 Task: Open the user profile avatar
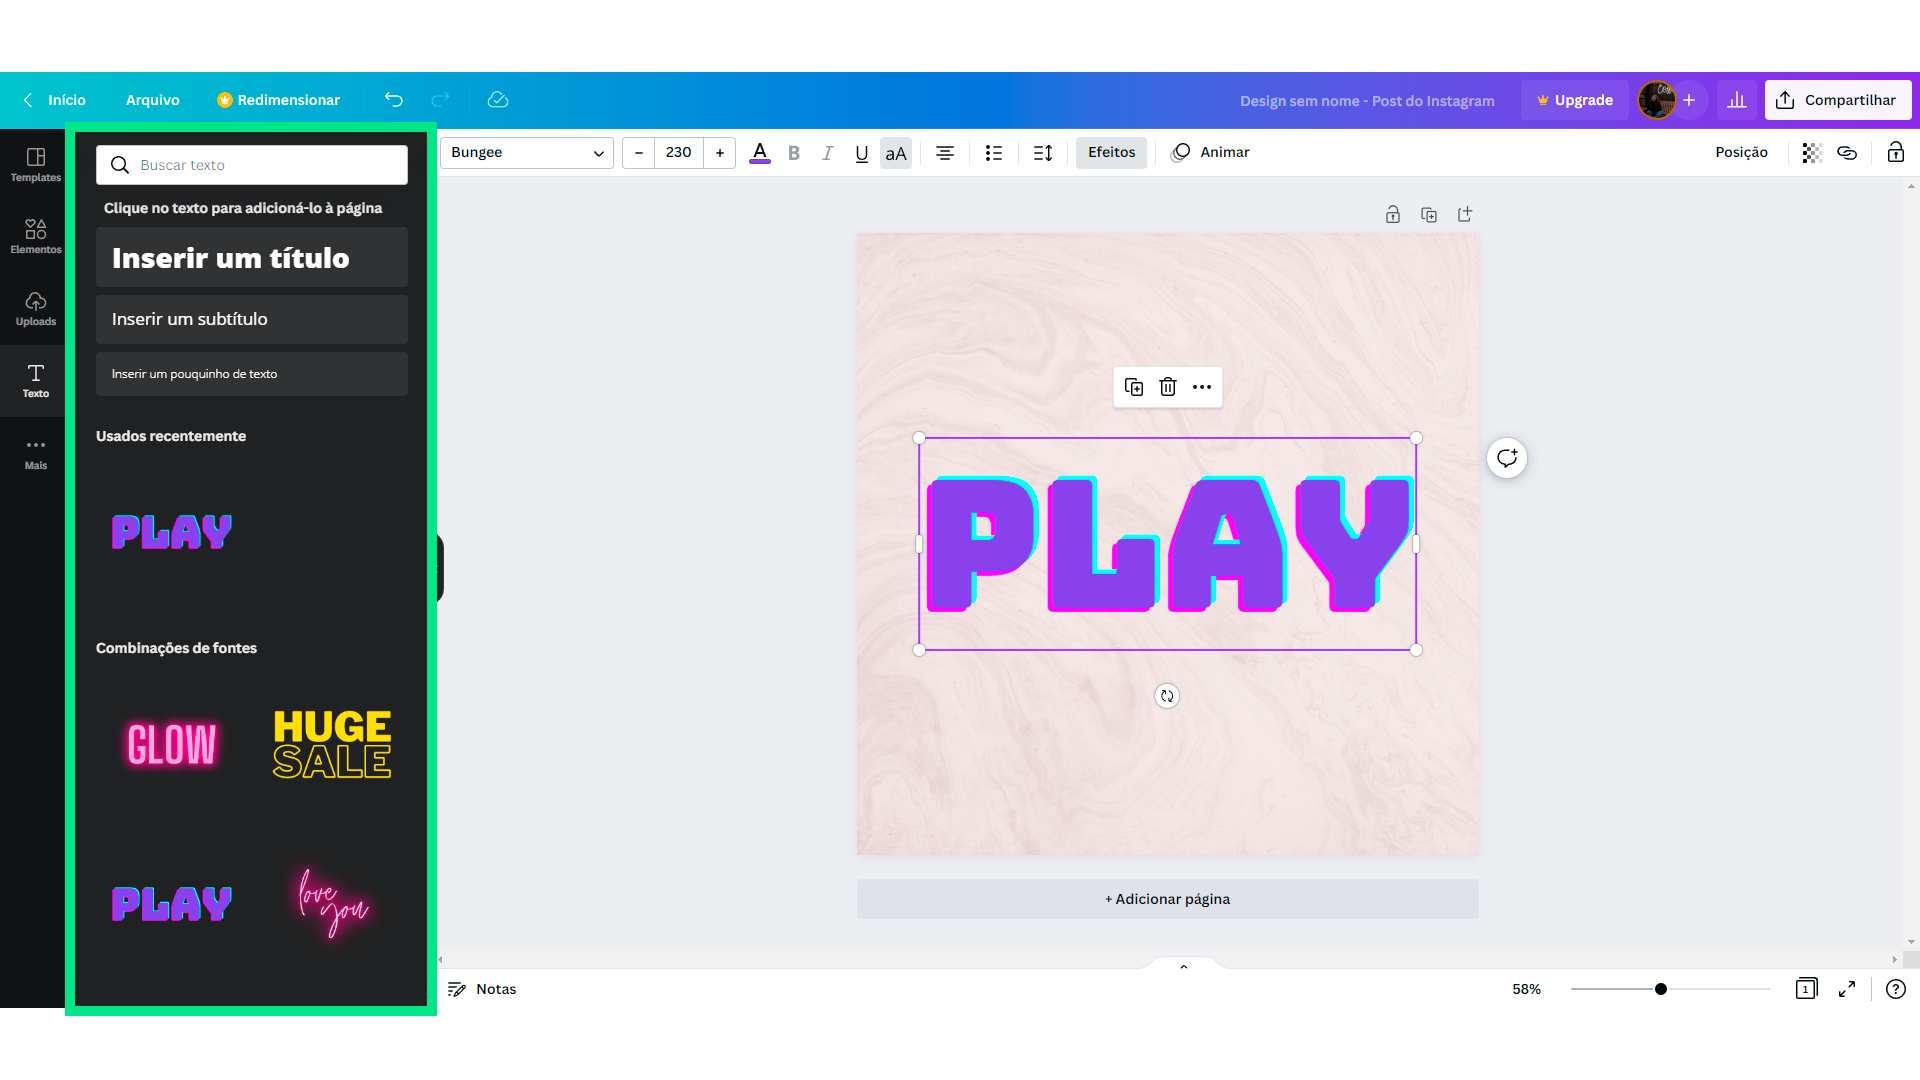1657,100
